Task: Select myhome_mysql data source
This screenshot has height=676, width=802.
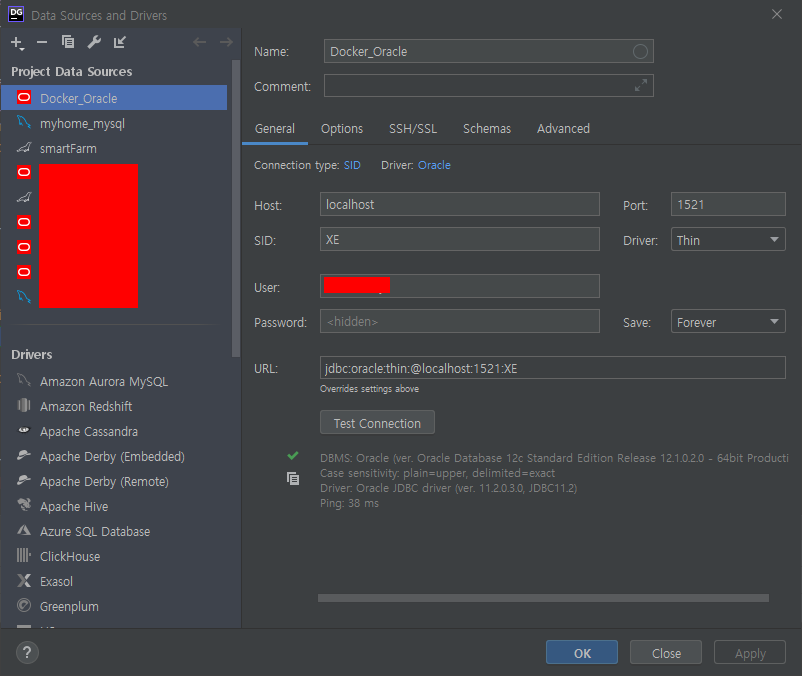Action: [114, 123]
